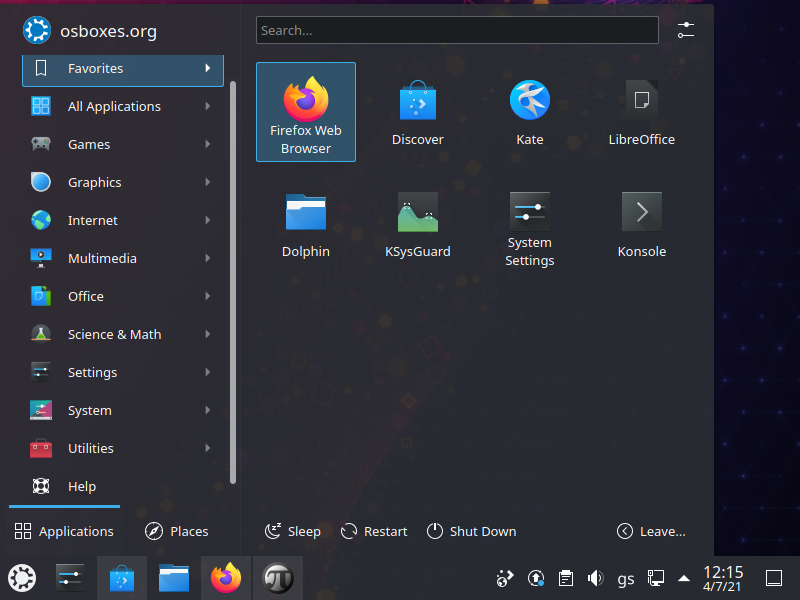Open the Internet category
The width and height of the screenshot is (800, 600).
122,221
